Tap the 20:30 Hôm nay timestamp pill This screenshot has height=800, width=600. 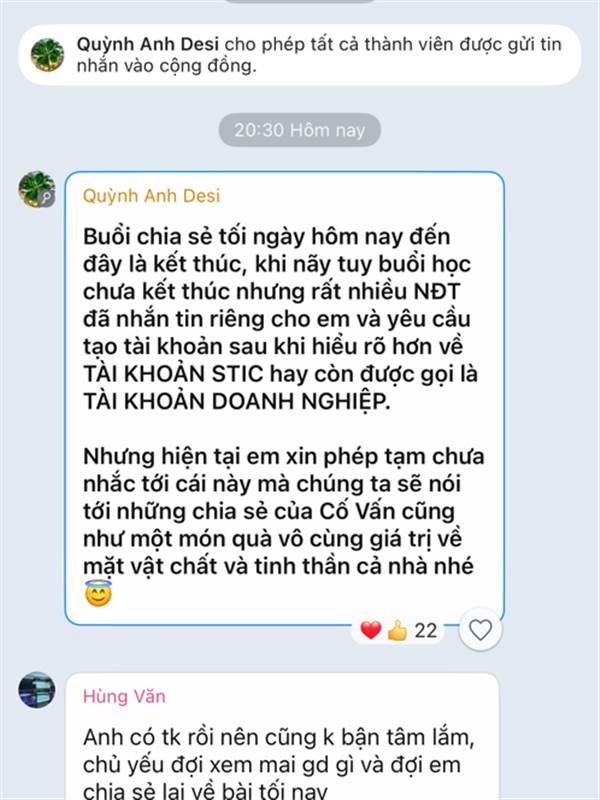pos(299,130)
